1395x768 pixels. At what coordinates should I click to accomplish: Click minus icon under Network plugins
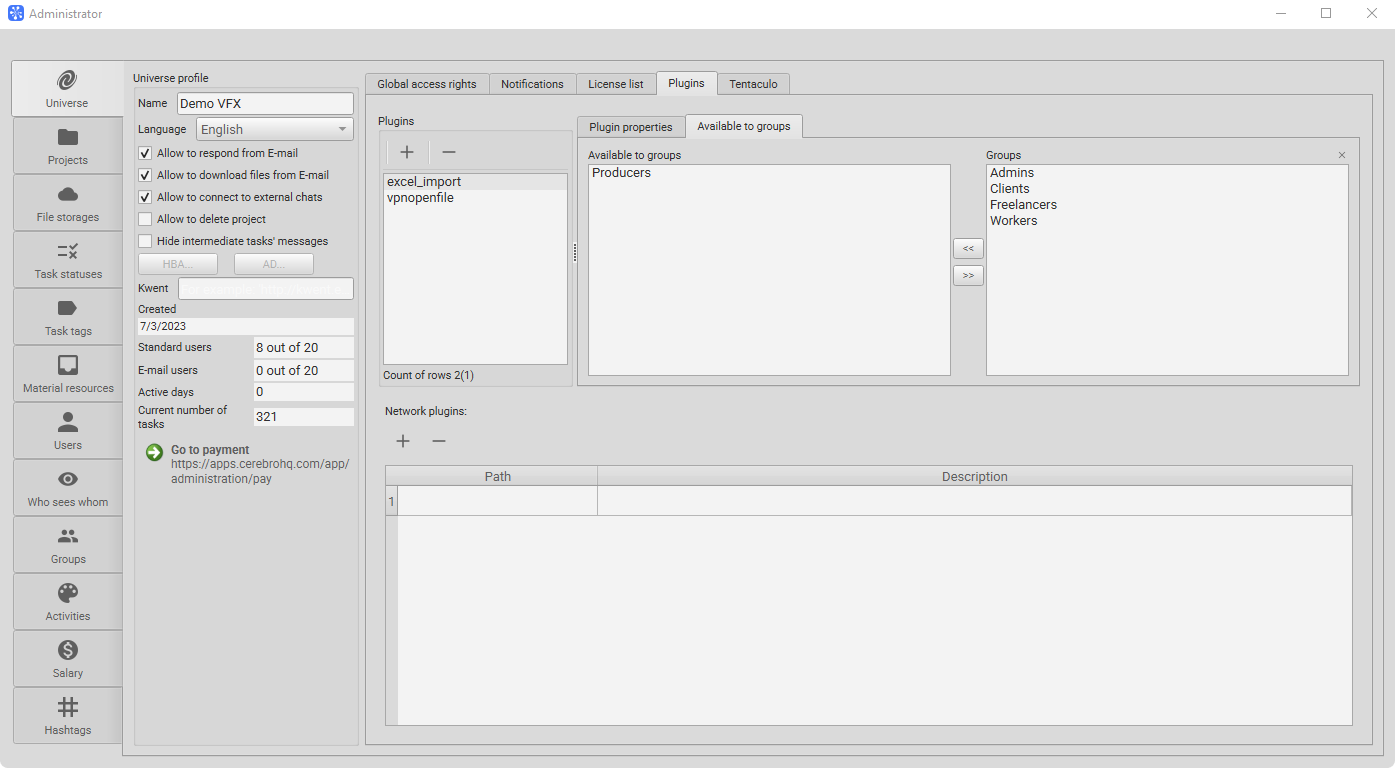(439, 441)
